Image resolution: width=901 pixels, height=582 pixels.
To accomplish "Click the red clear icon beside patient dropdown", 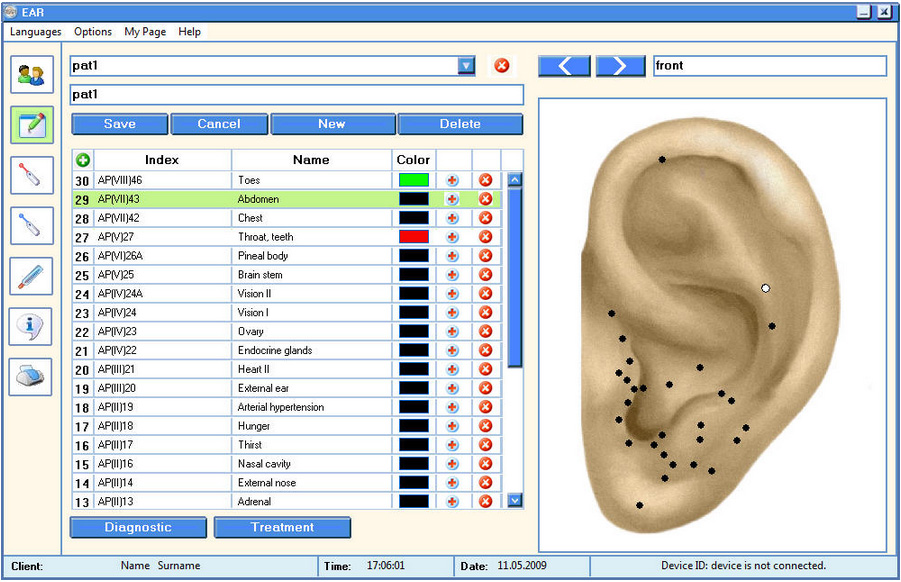I will click(x=502, y=66).
